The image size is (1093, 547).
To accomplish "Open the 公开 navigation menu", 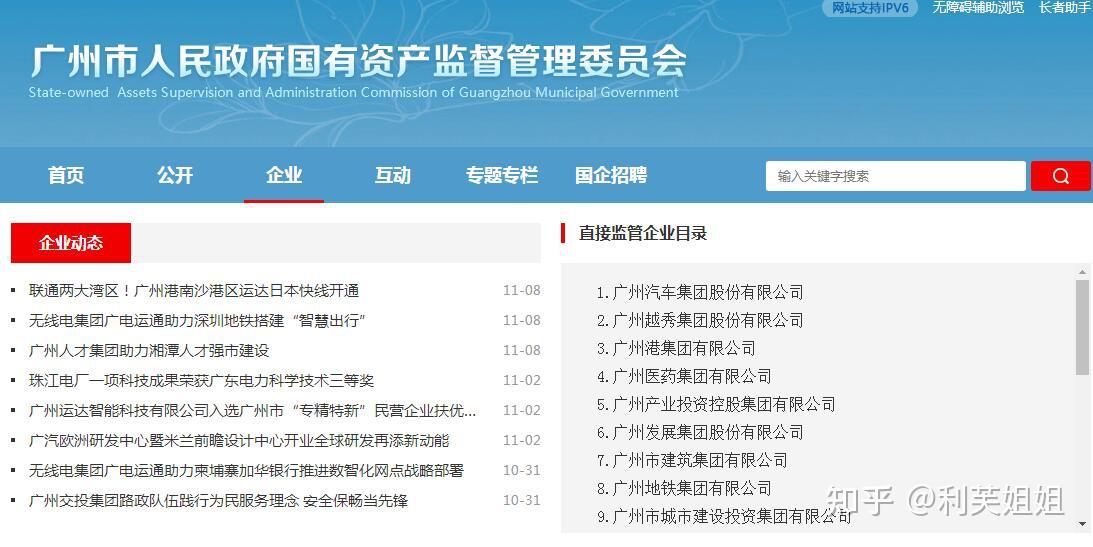I will tap(175, 175).
